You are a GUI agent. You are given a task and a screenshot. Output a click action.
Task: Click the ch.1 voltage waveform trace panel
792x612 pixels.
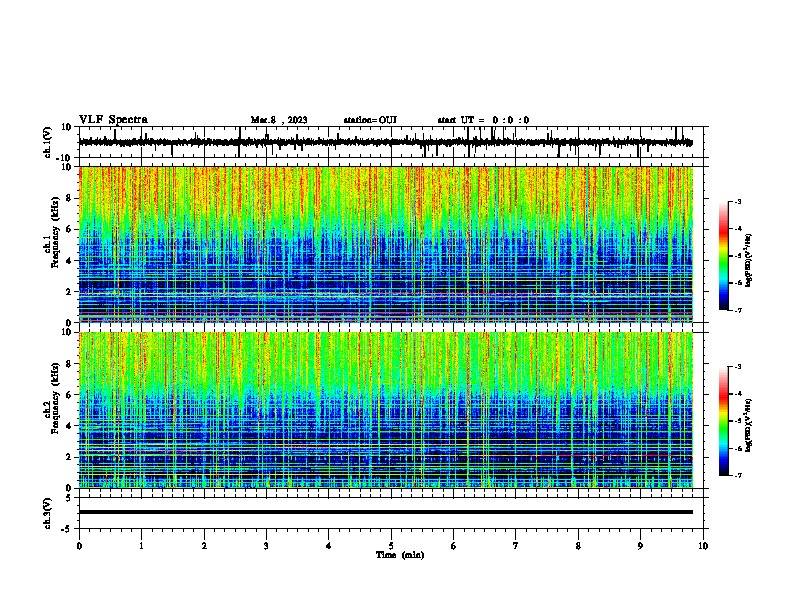391,142
